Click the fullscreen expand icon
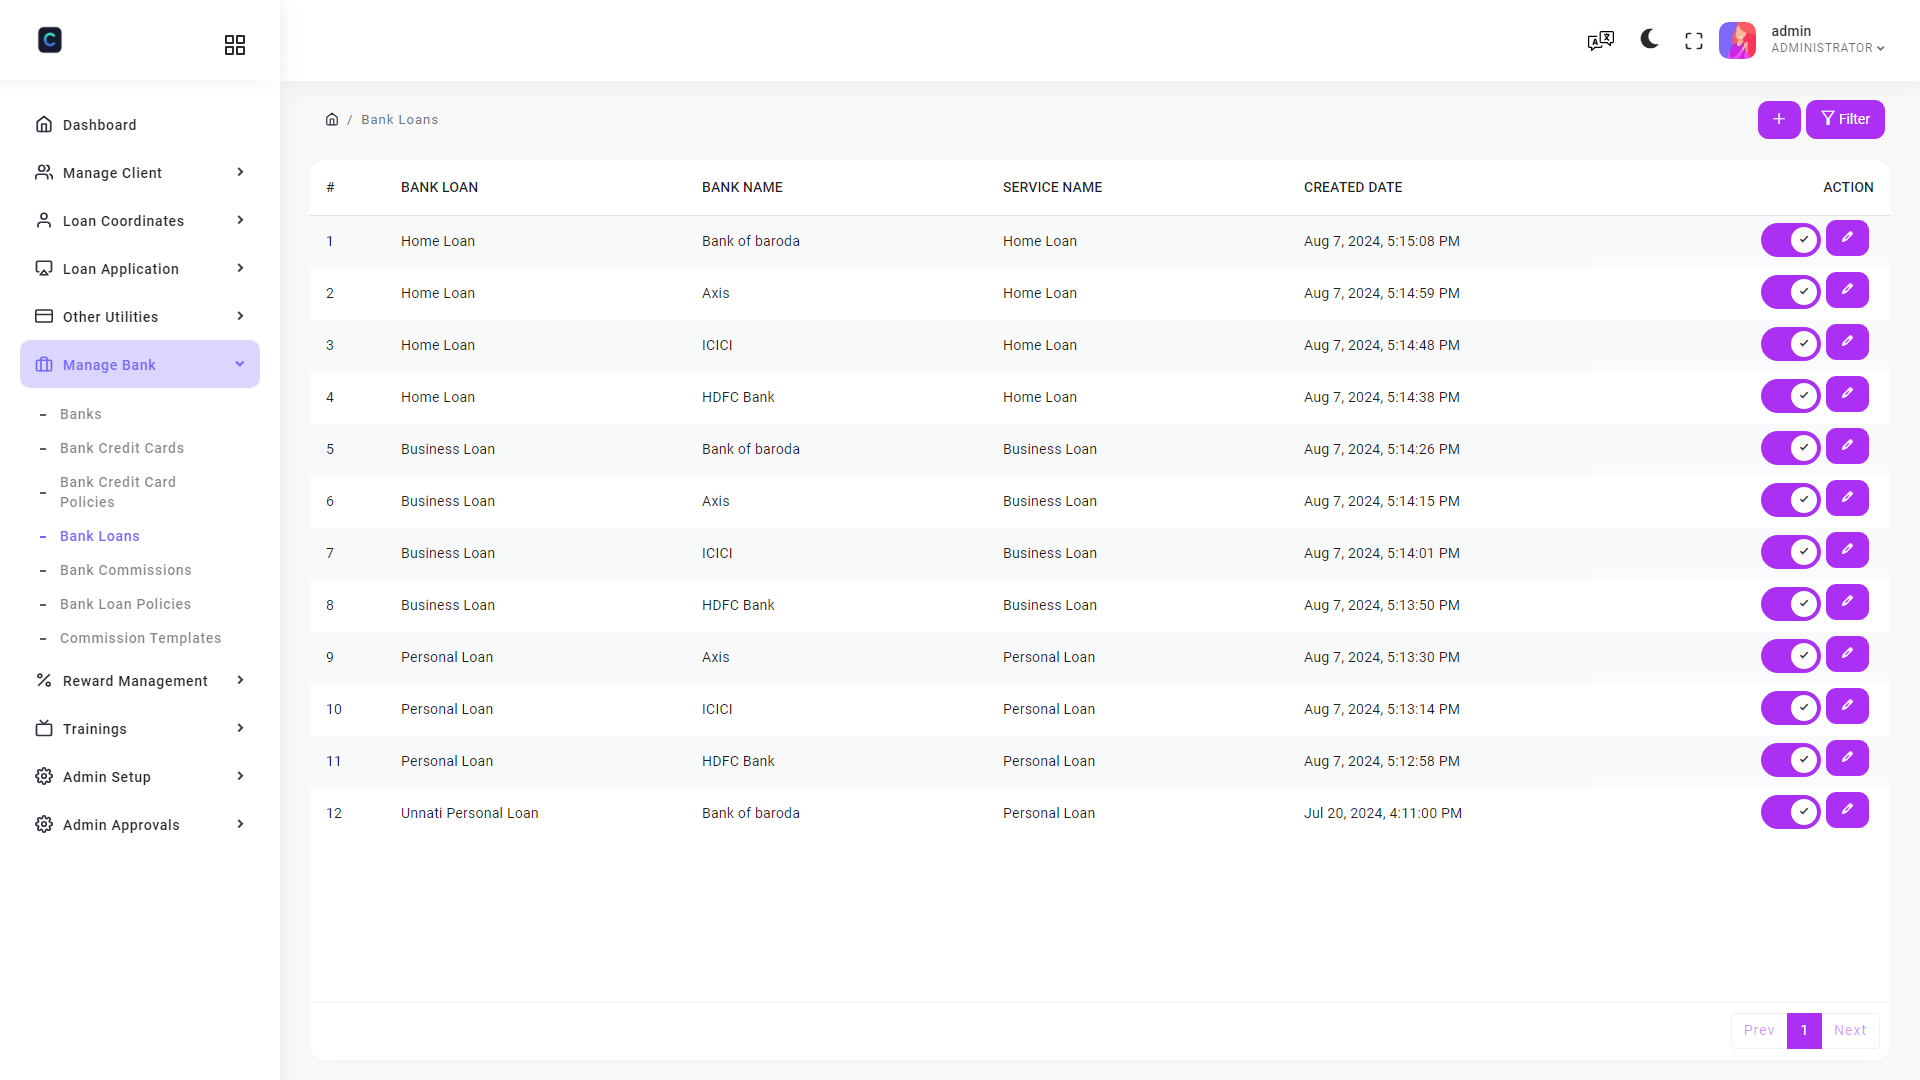Image resolution: width=1920 pixels, height=1080 pixels. (x=1694, y=40)
